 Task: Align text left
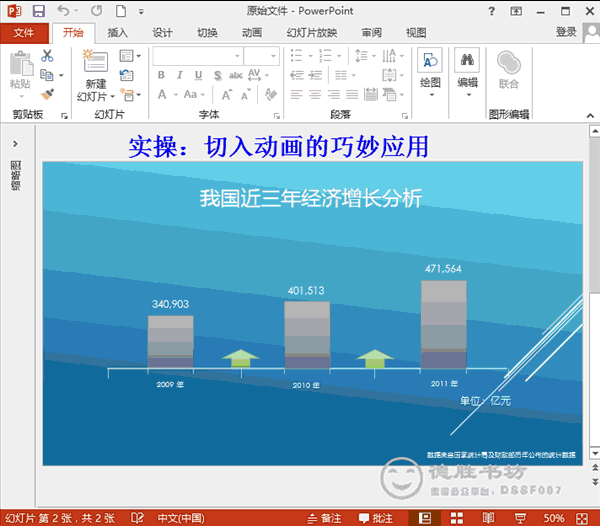297,94
